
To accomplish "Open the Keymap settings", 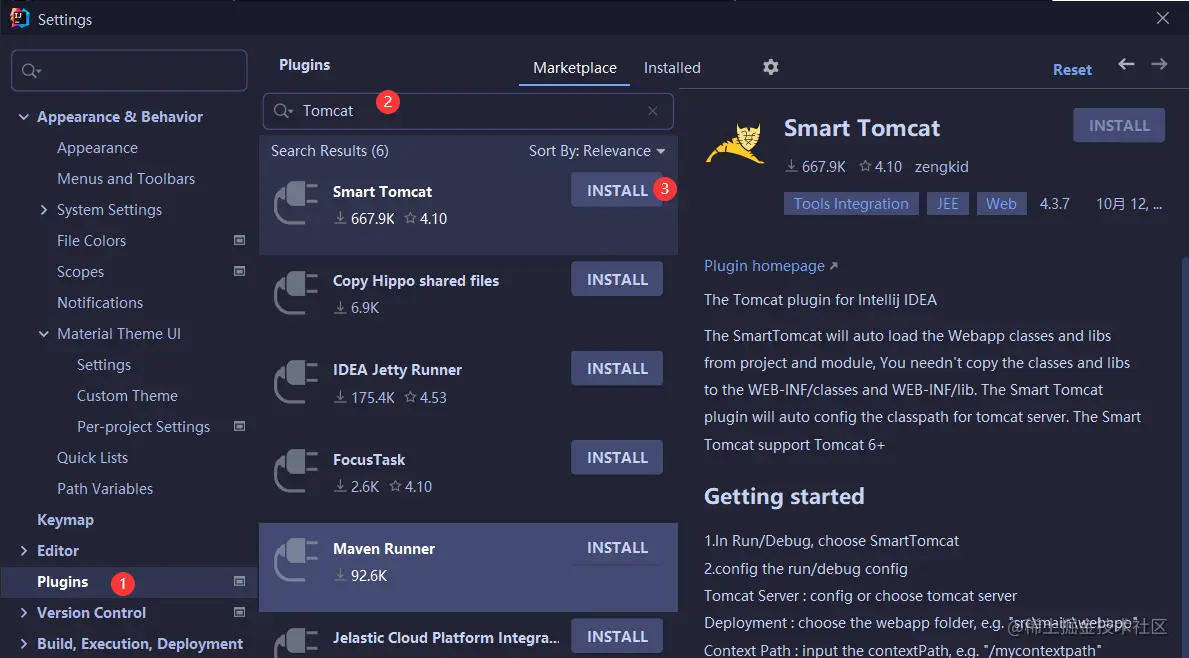I will [65, 520].
